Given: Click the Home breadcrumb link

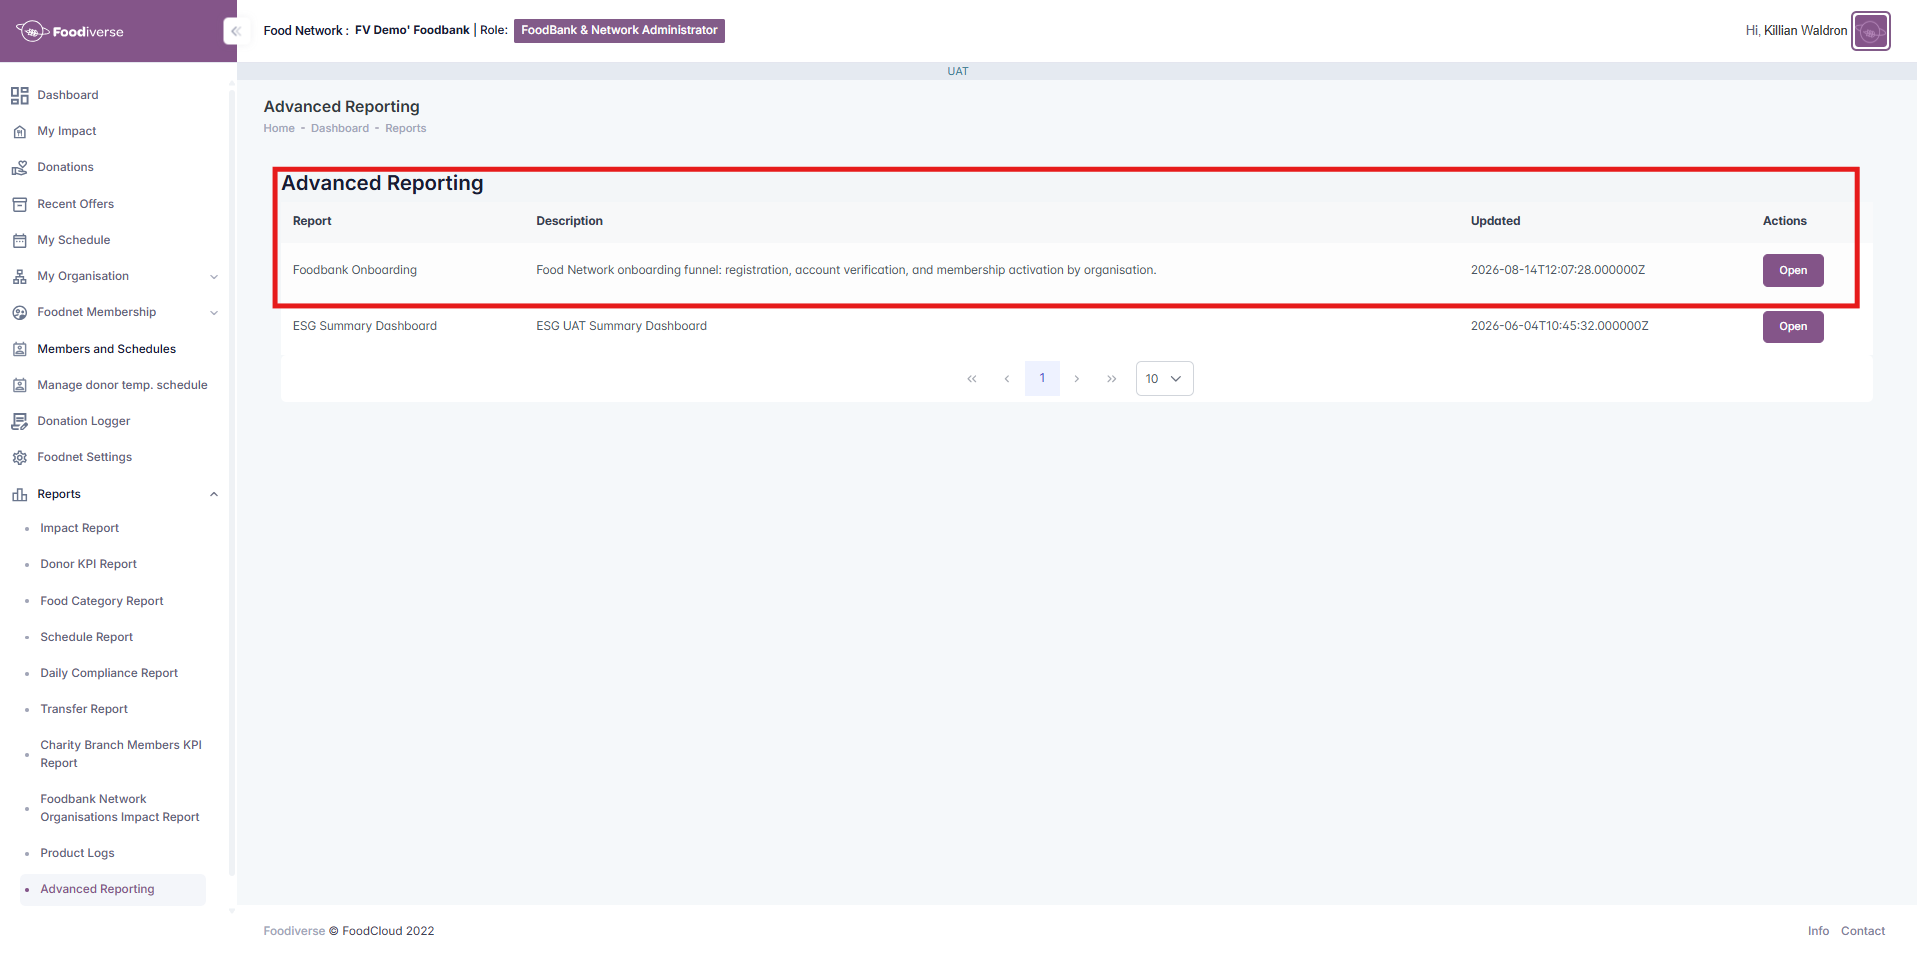Looking at the screenshot, I should [x=279, y=128].
